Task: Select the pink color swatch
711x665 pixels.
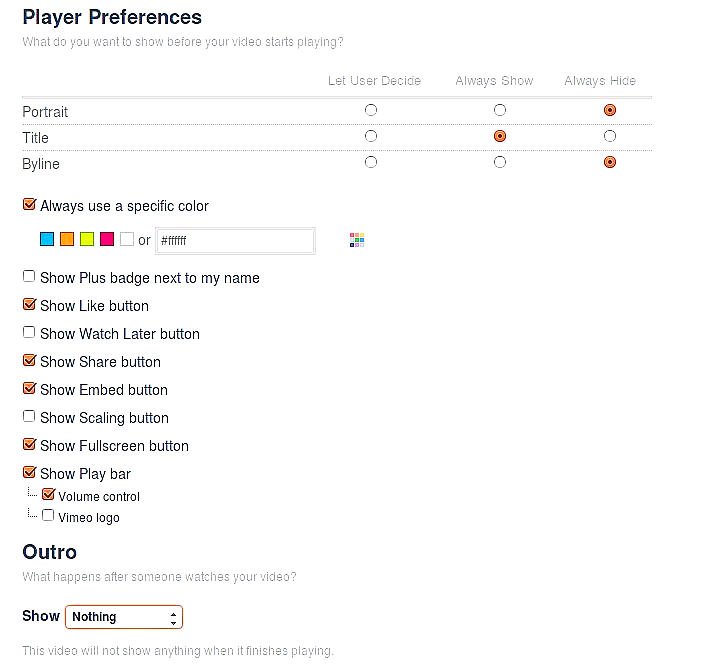Action: (107, 240)
